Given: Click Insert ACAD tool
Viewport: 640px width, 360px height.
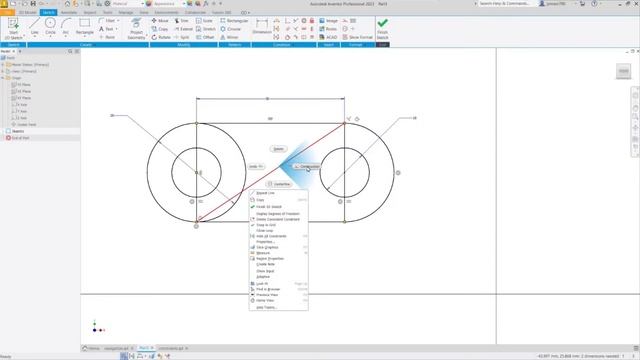Looking at the screenshot, I should pyautogui.click(x=328, y=37).
